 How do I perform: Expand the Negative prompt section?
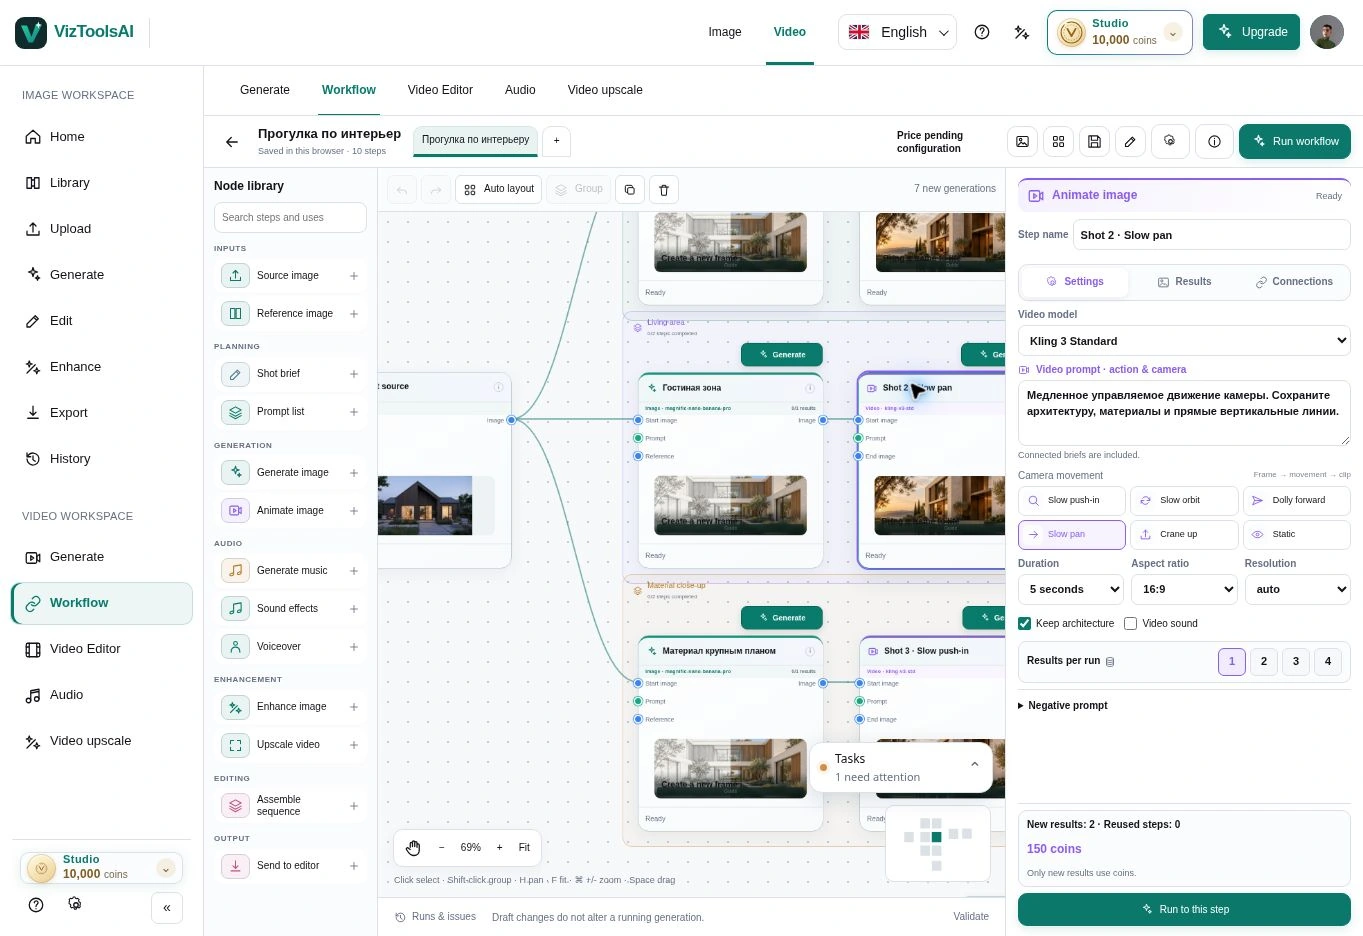pos(1063,706)
